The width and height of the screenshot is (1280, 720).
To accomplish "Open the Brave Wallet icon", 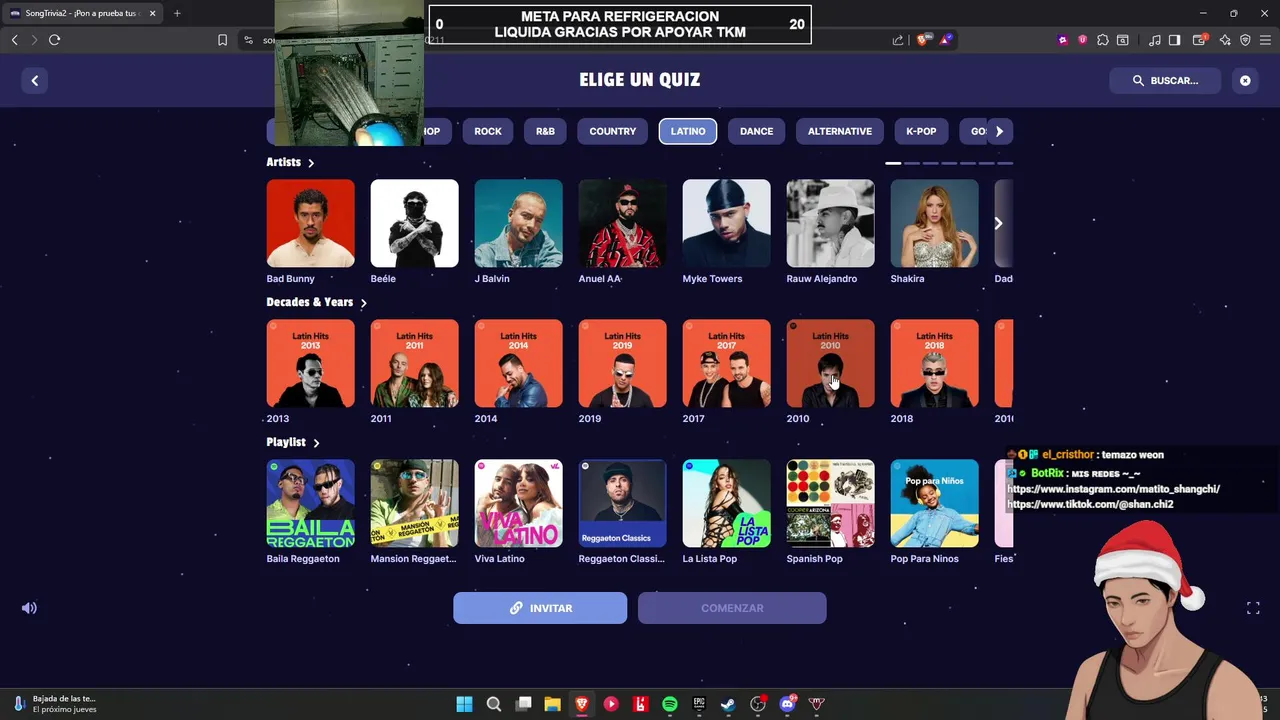I will click(x=1201, y=40).
